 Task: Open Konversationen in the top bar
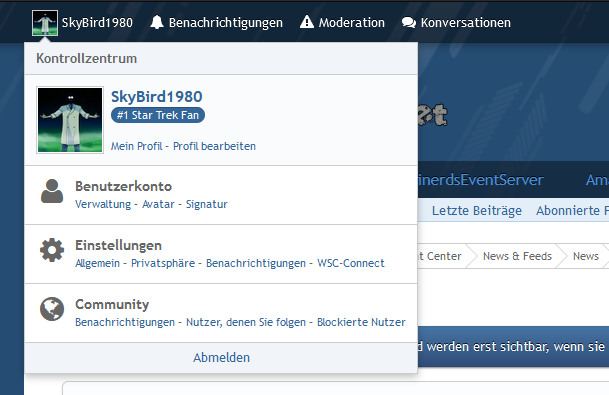[456, 23]
